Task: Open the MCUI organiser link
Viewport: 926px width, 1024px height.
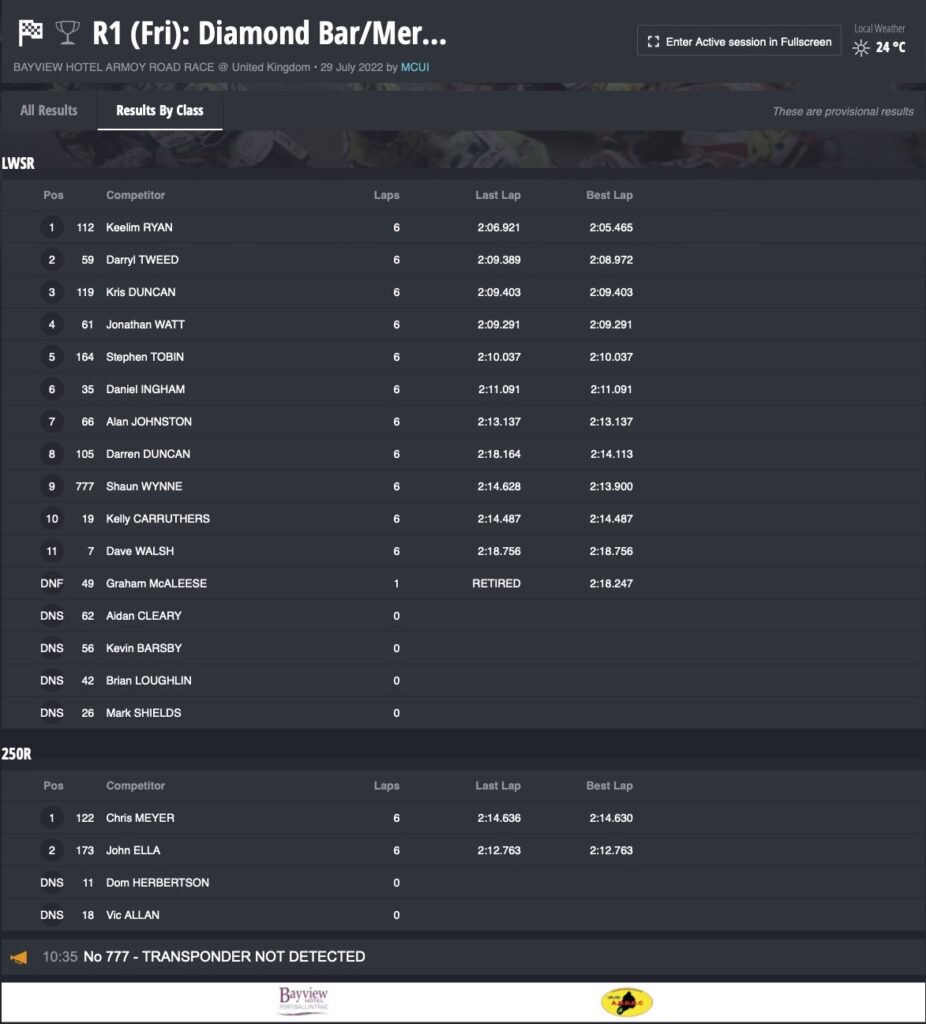Action: coord(415,67)
